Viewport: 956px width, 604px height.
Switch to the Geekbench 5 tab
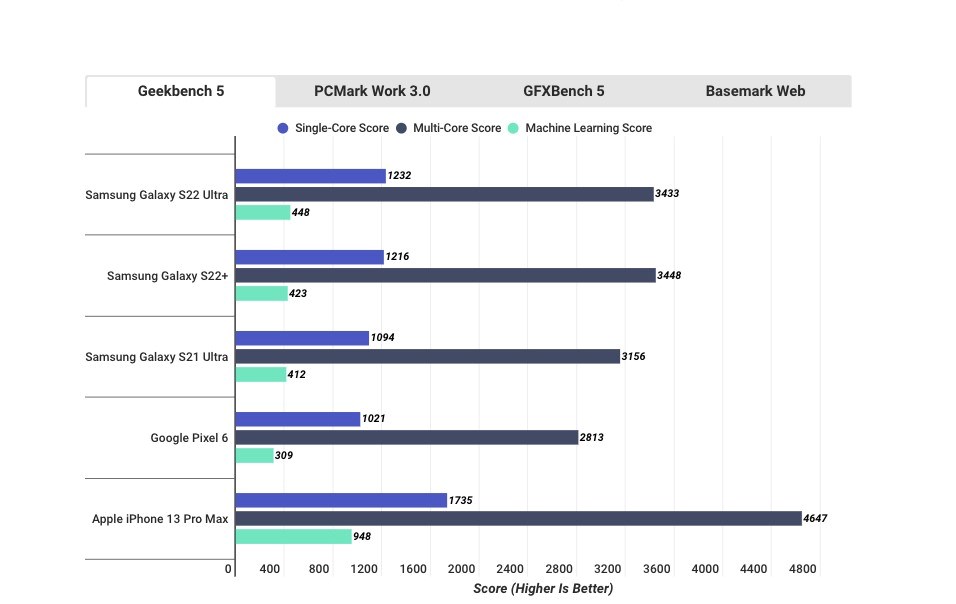180,91
